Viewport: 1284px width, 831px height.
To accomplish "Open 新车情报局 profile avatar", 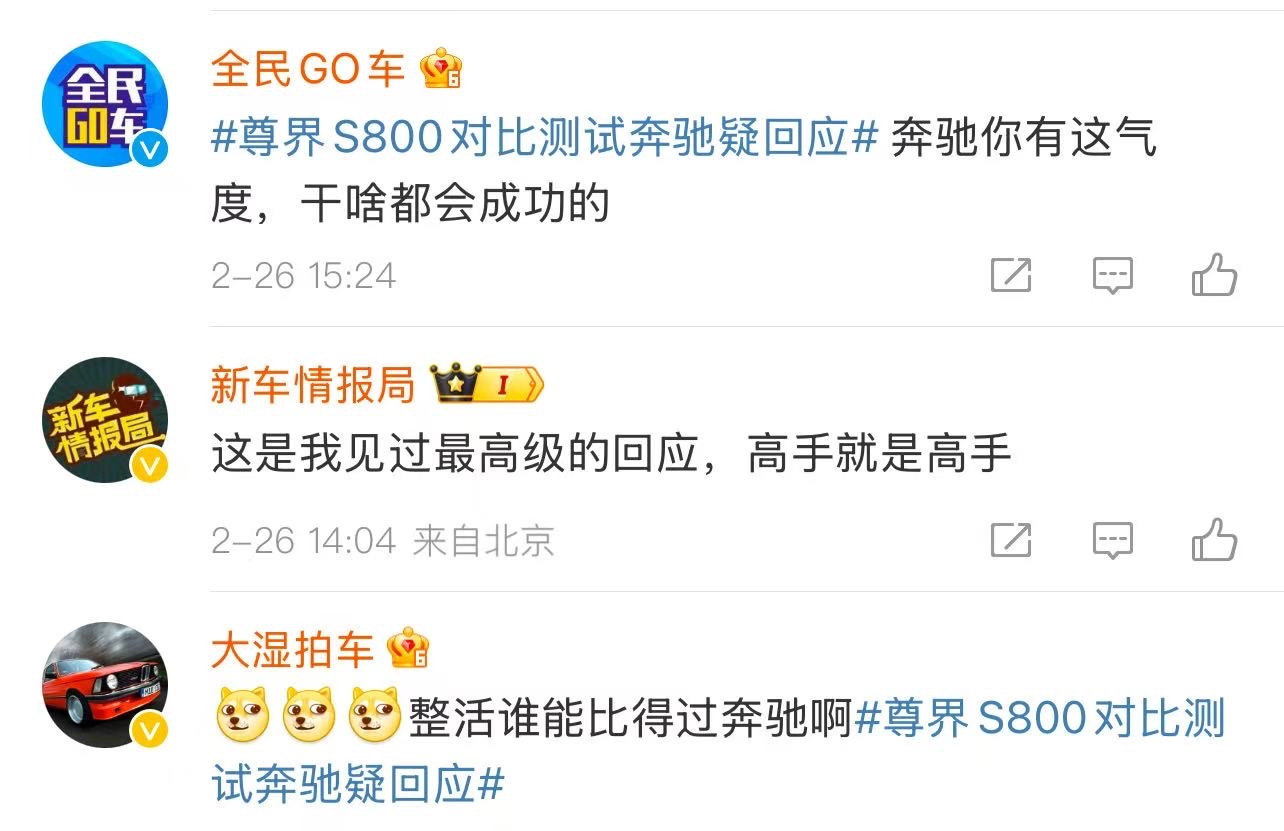I will (105, 420).
